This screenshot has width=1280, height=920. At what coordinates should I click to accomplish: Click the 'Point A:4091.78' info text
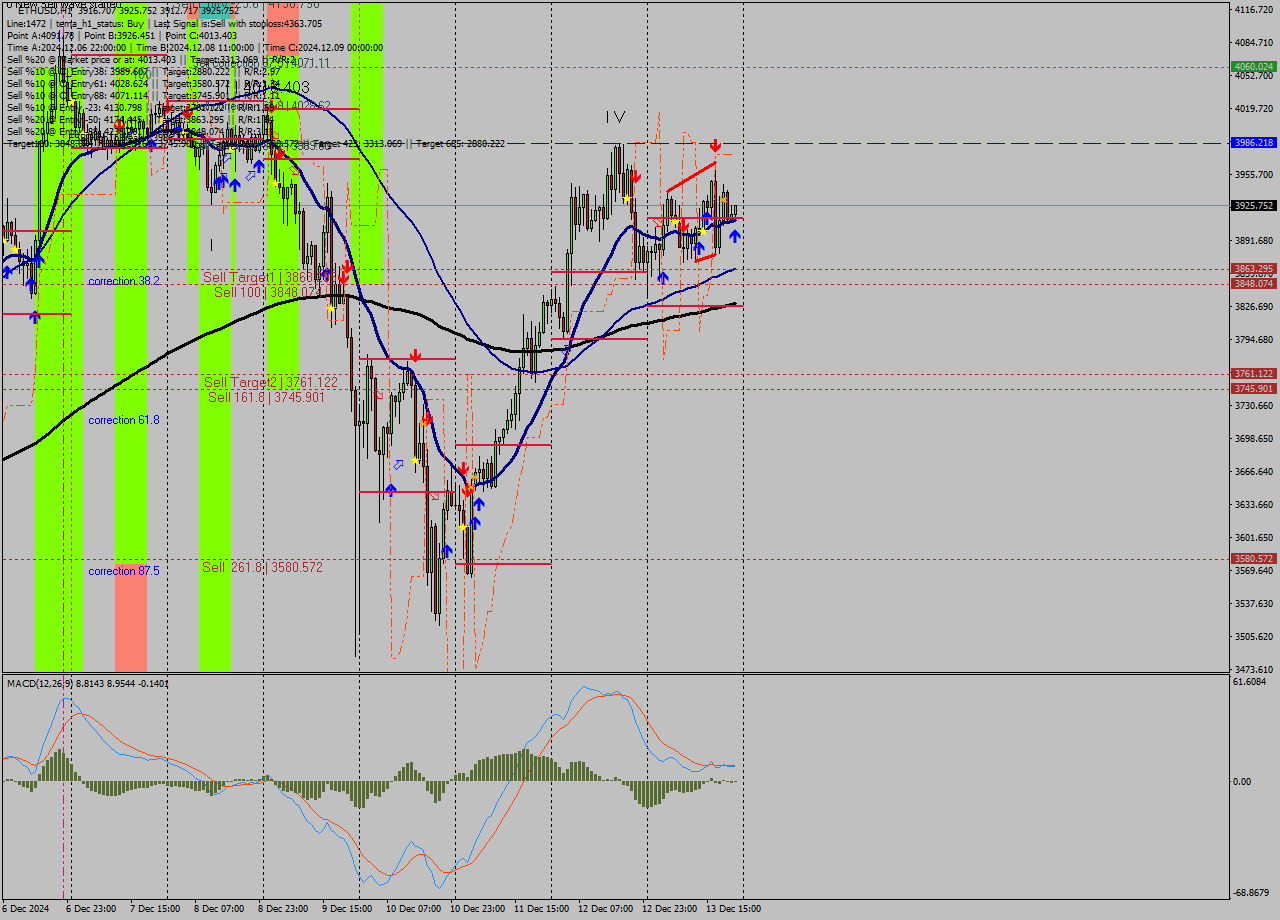(x=41, y=35)
